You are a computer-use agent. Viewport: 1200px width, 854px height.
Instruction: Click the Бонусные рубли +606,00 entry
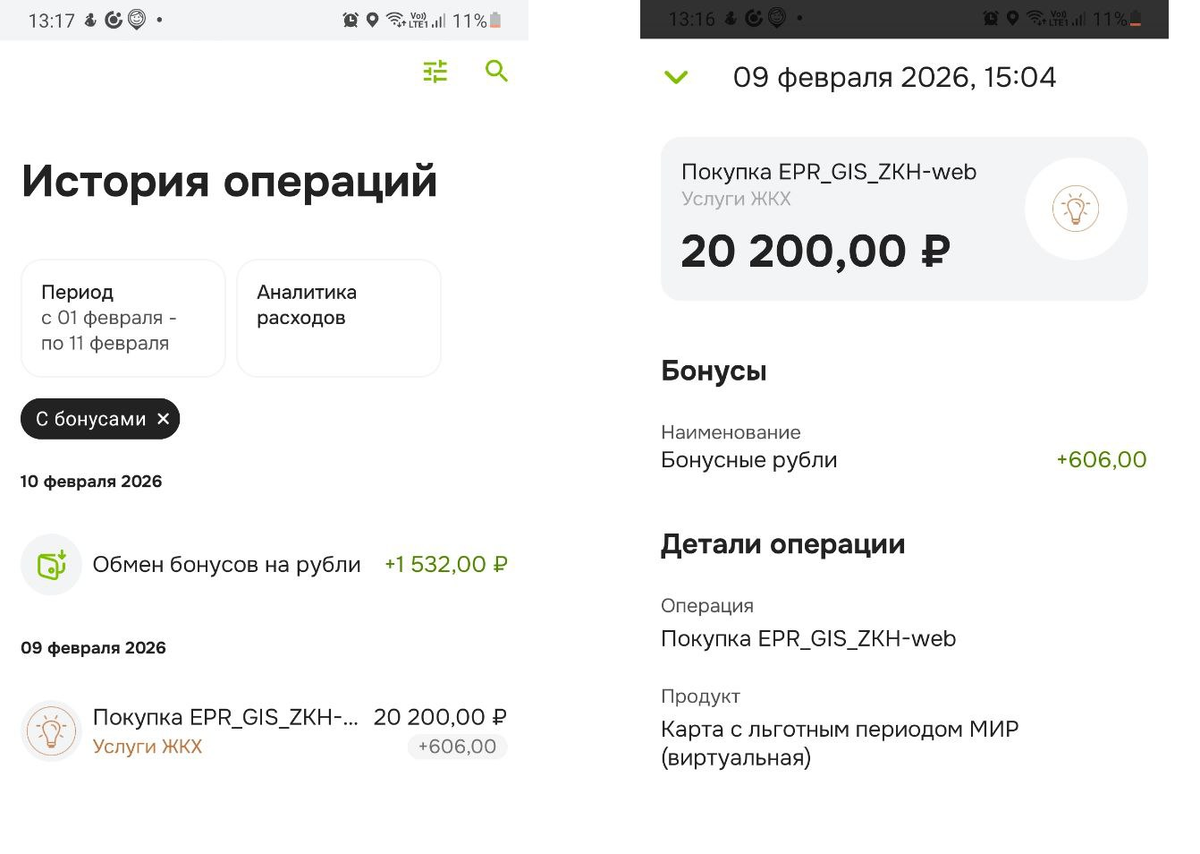900,459
